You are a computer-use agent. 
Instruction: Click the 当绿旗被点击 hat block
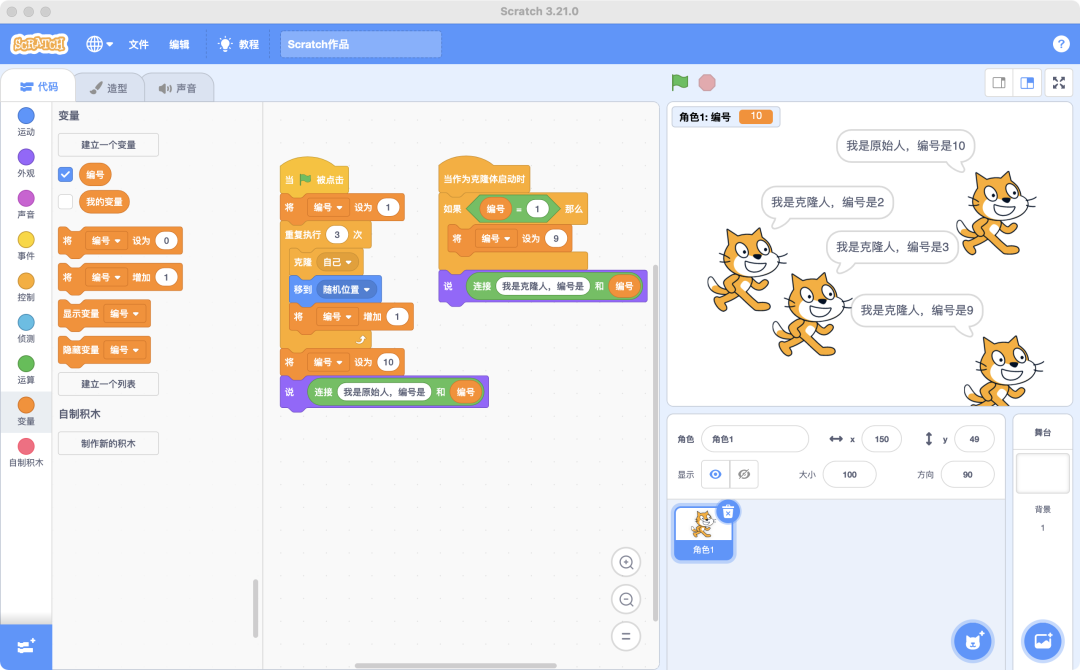[314, 176]
